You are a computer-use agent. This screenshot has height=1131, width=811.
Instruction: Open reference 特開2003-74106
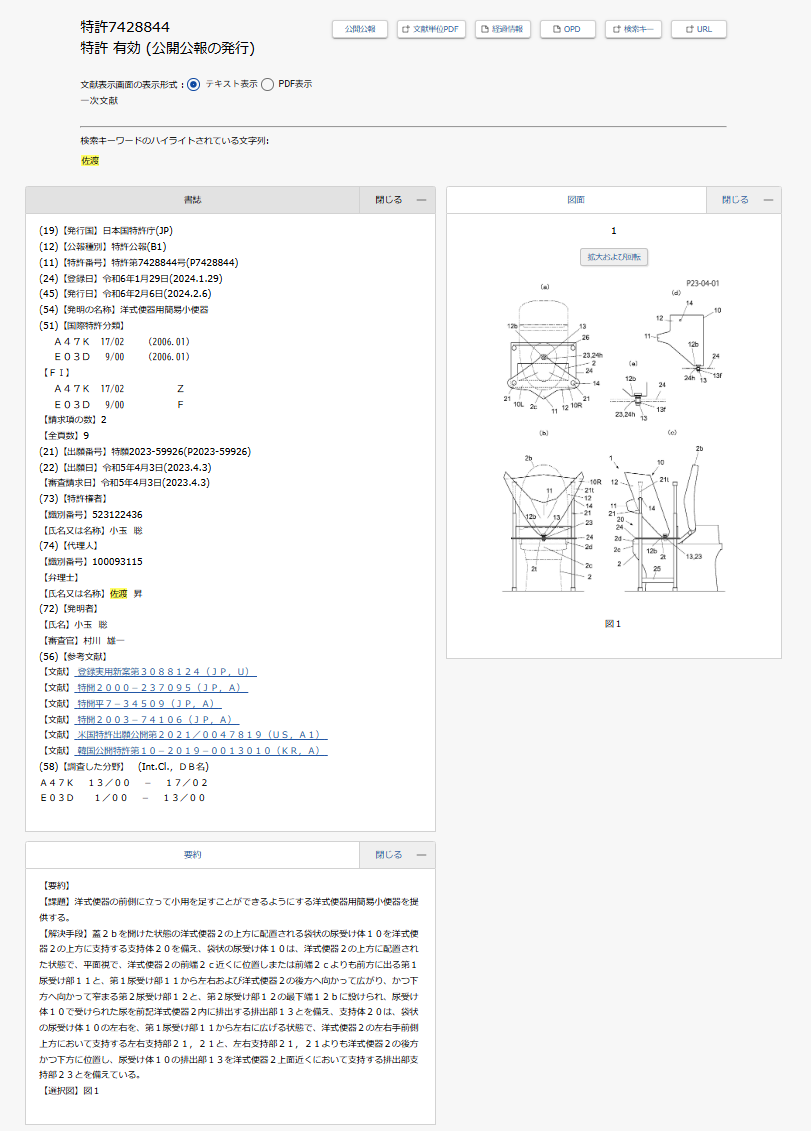click(156, 719)
